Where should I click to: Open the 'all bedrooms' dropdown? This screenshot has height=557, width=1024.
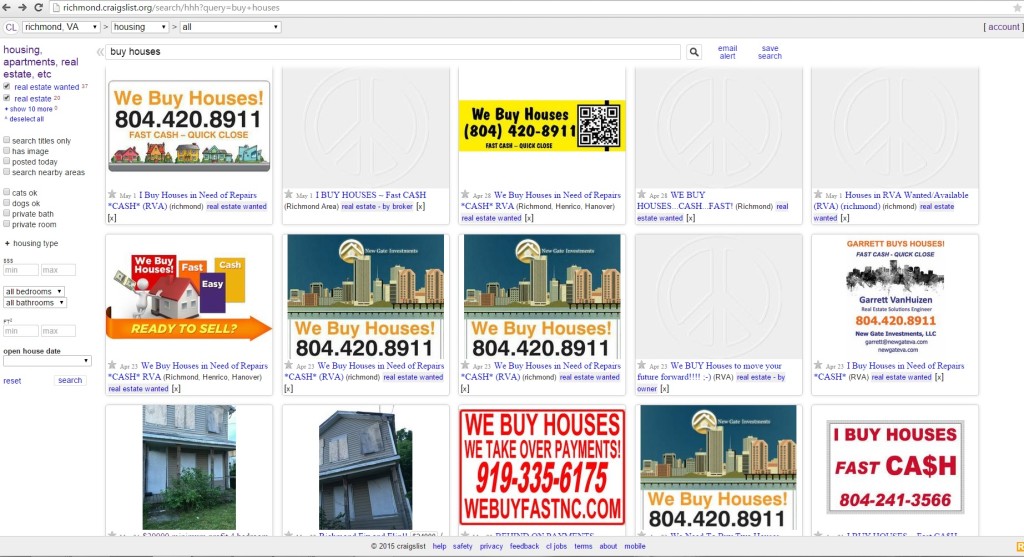coord(34,291)
